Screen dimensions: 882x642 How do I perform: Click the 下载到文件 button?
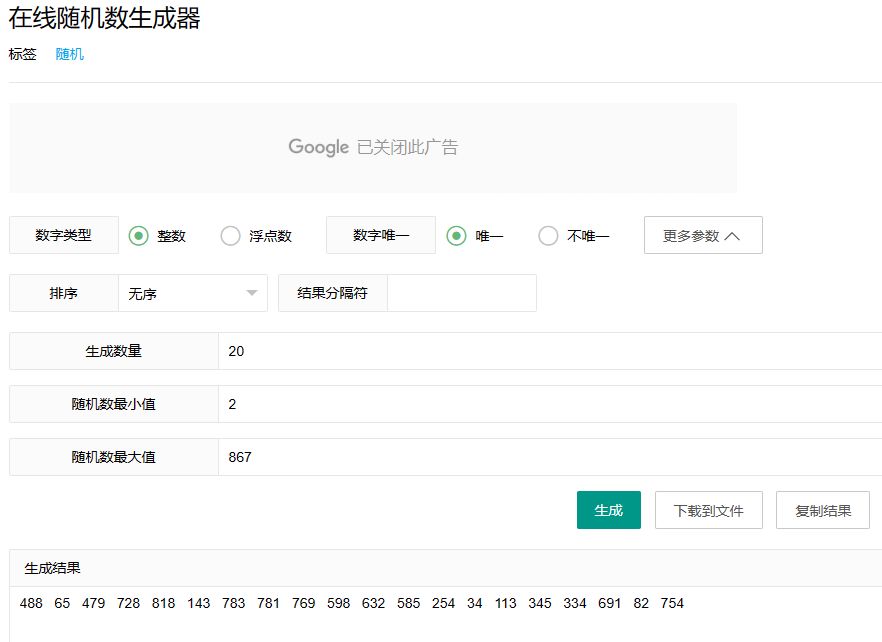point(709,510)
